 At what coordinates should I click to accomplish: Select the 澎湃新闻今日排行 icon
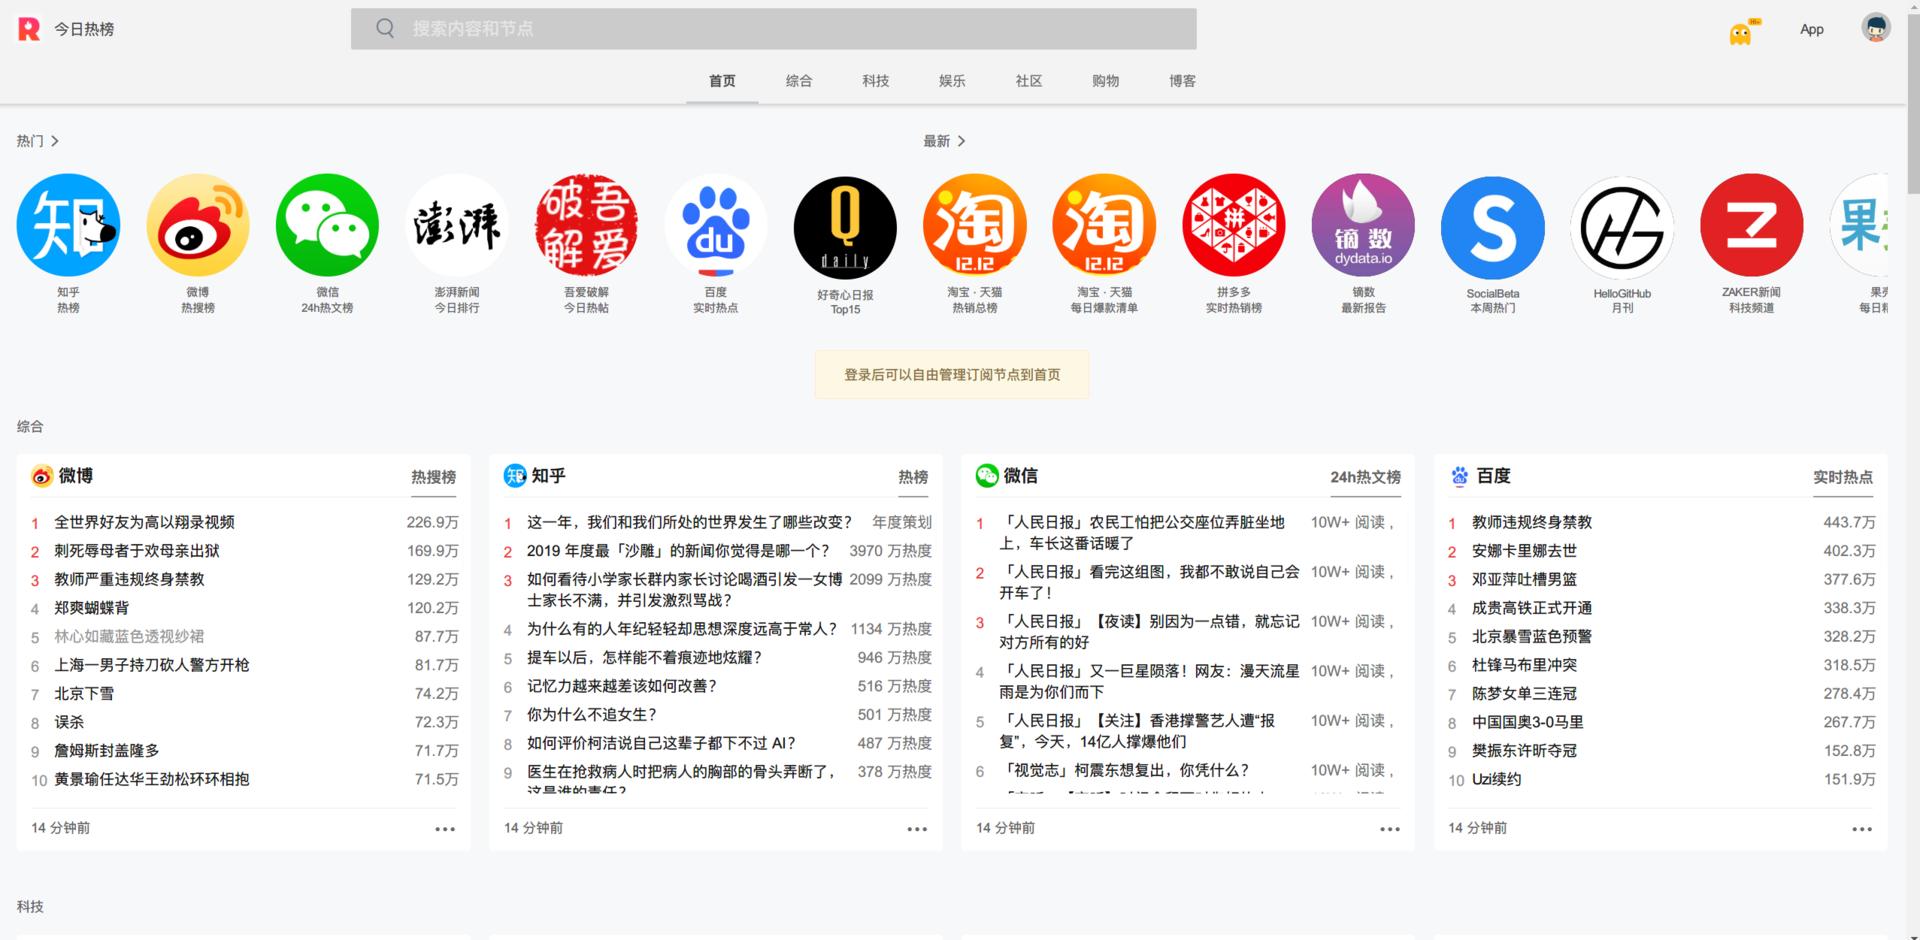456,224
